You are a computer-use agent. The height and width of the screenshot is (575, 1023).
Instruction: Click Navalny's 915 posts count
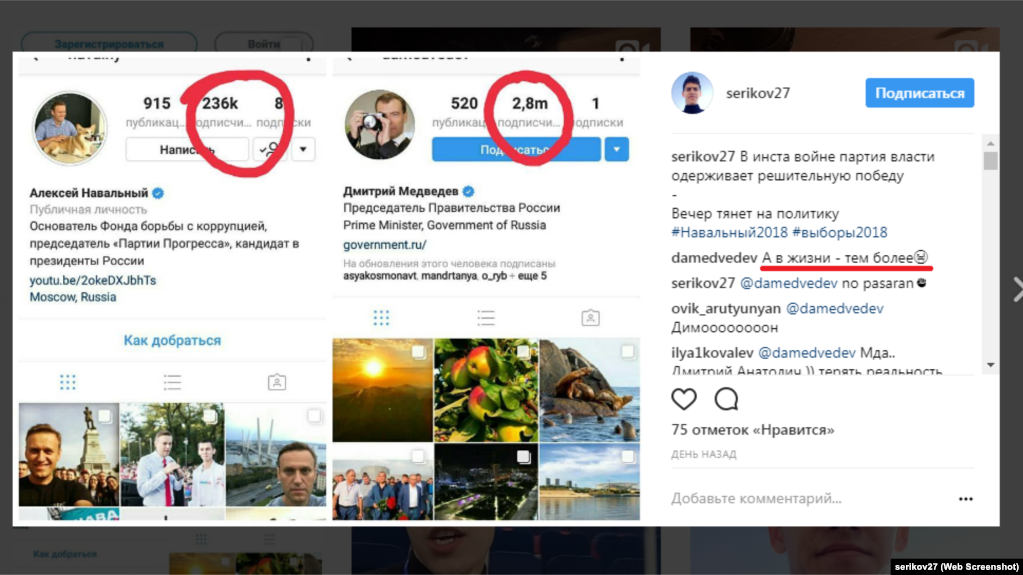point(157,104)
